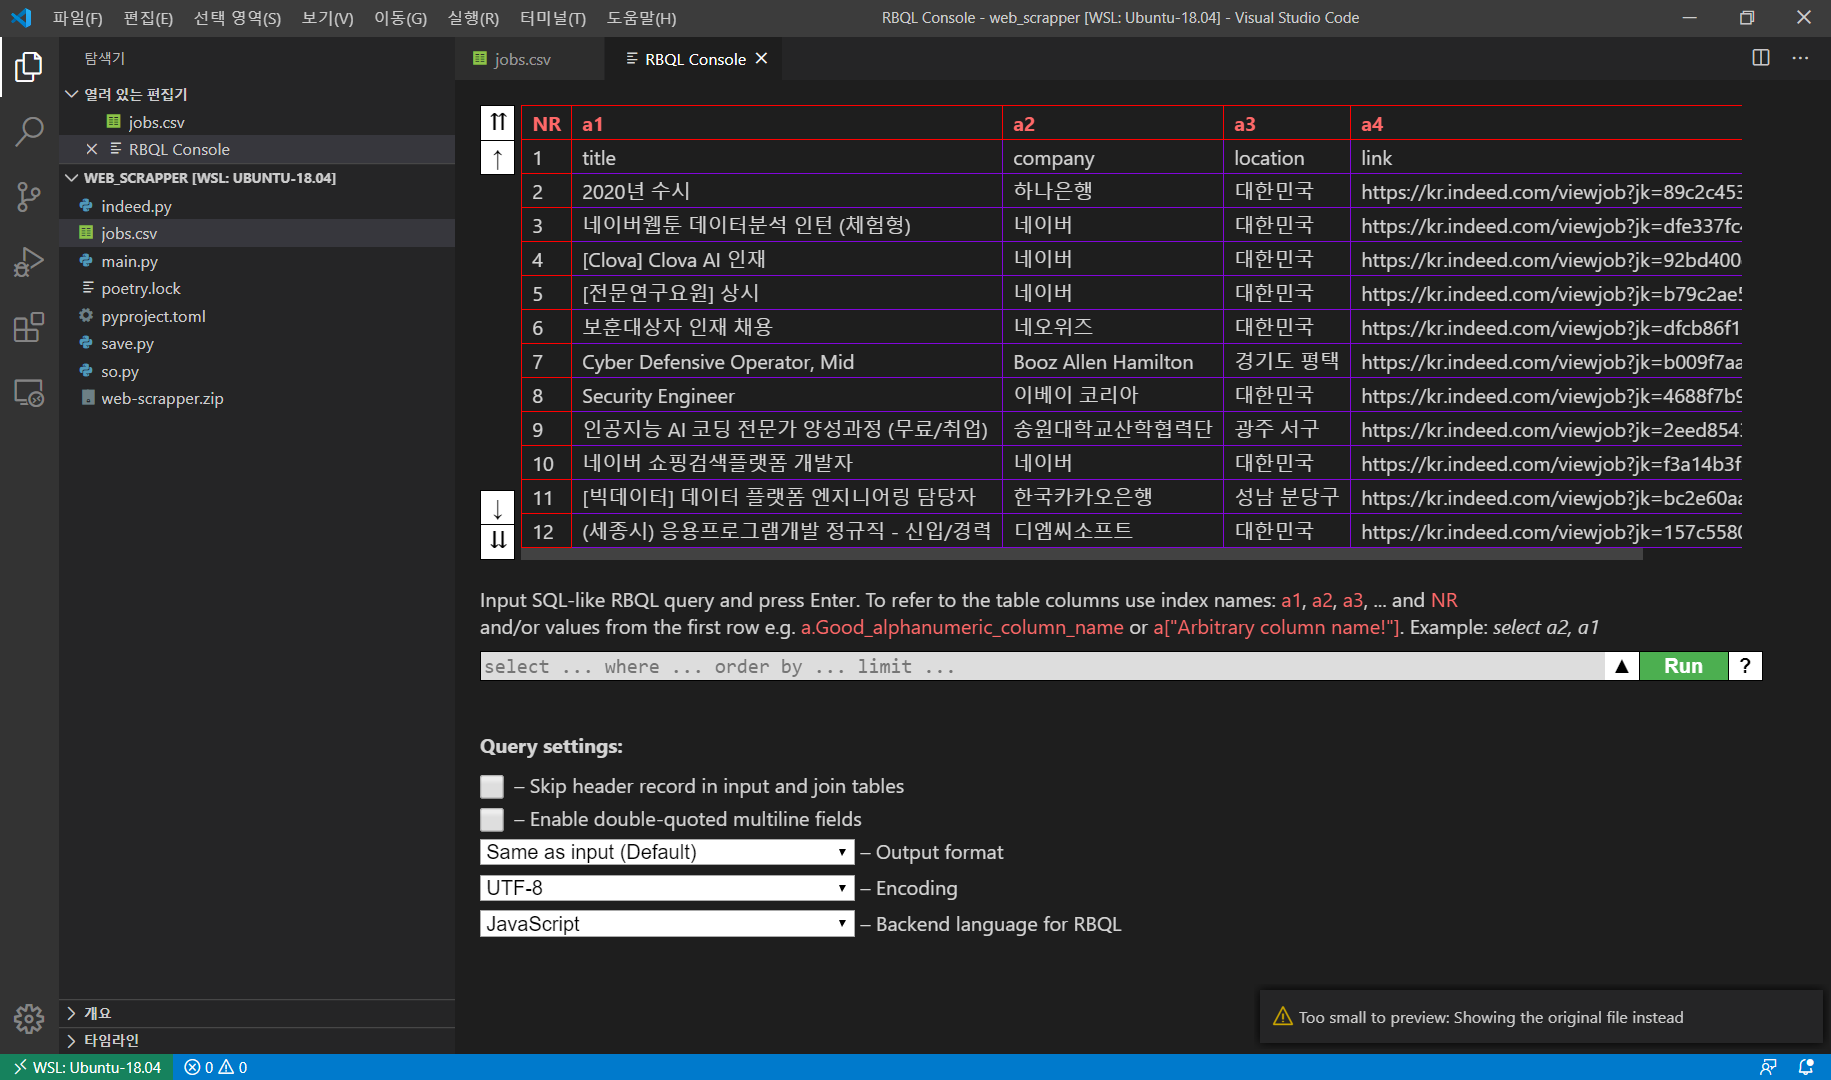1831x1080 pixels.
Task: Open Manage settings gear
Action: [29, 1019]
